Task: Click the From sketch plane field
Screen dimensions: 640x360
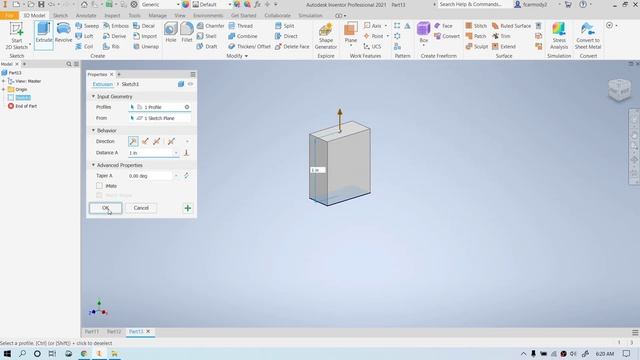Action: [159, 118]
